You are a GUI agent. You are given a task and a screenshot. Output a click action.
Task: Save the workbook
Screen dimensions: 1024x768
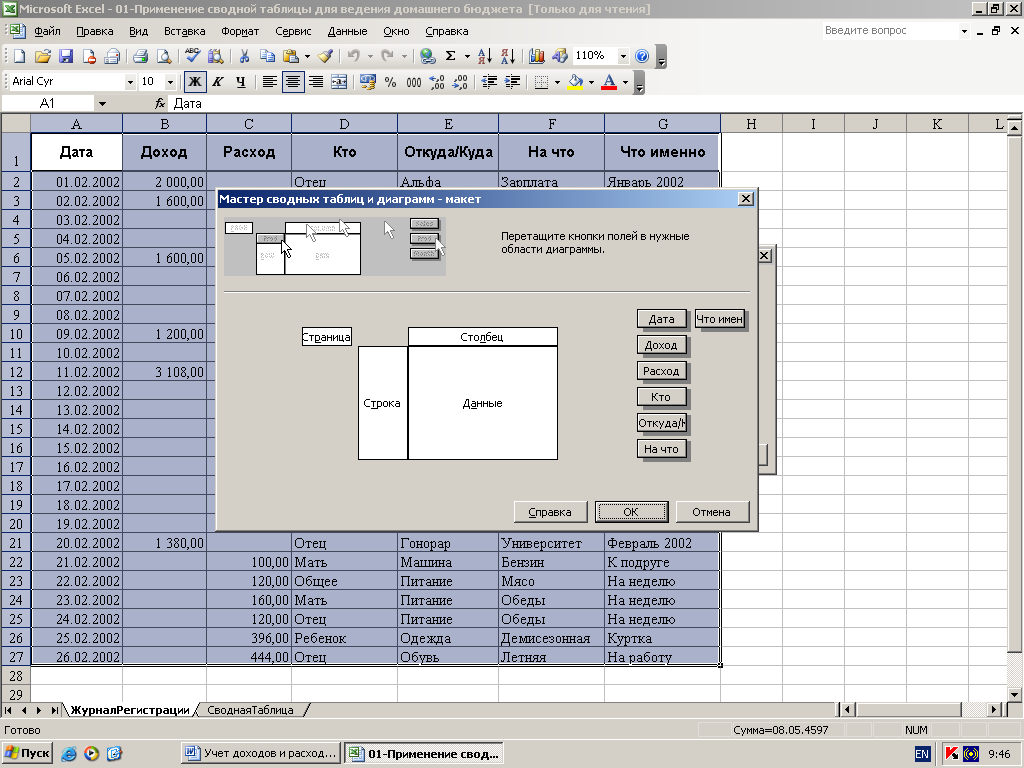click(x=66, y=56)
